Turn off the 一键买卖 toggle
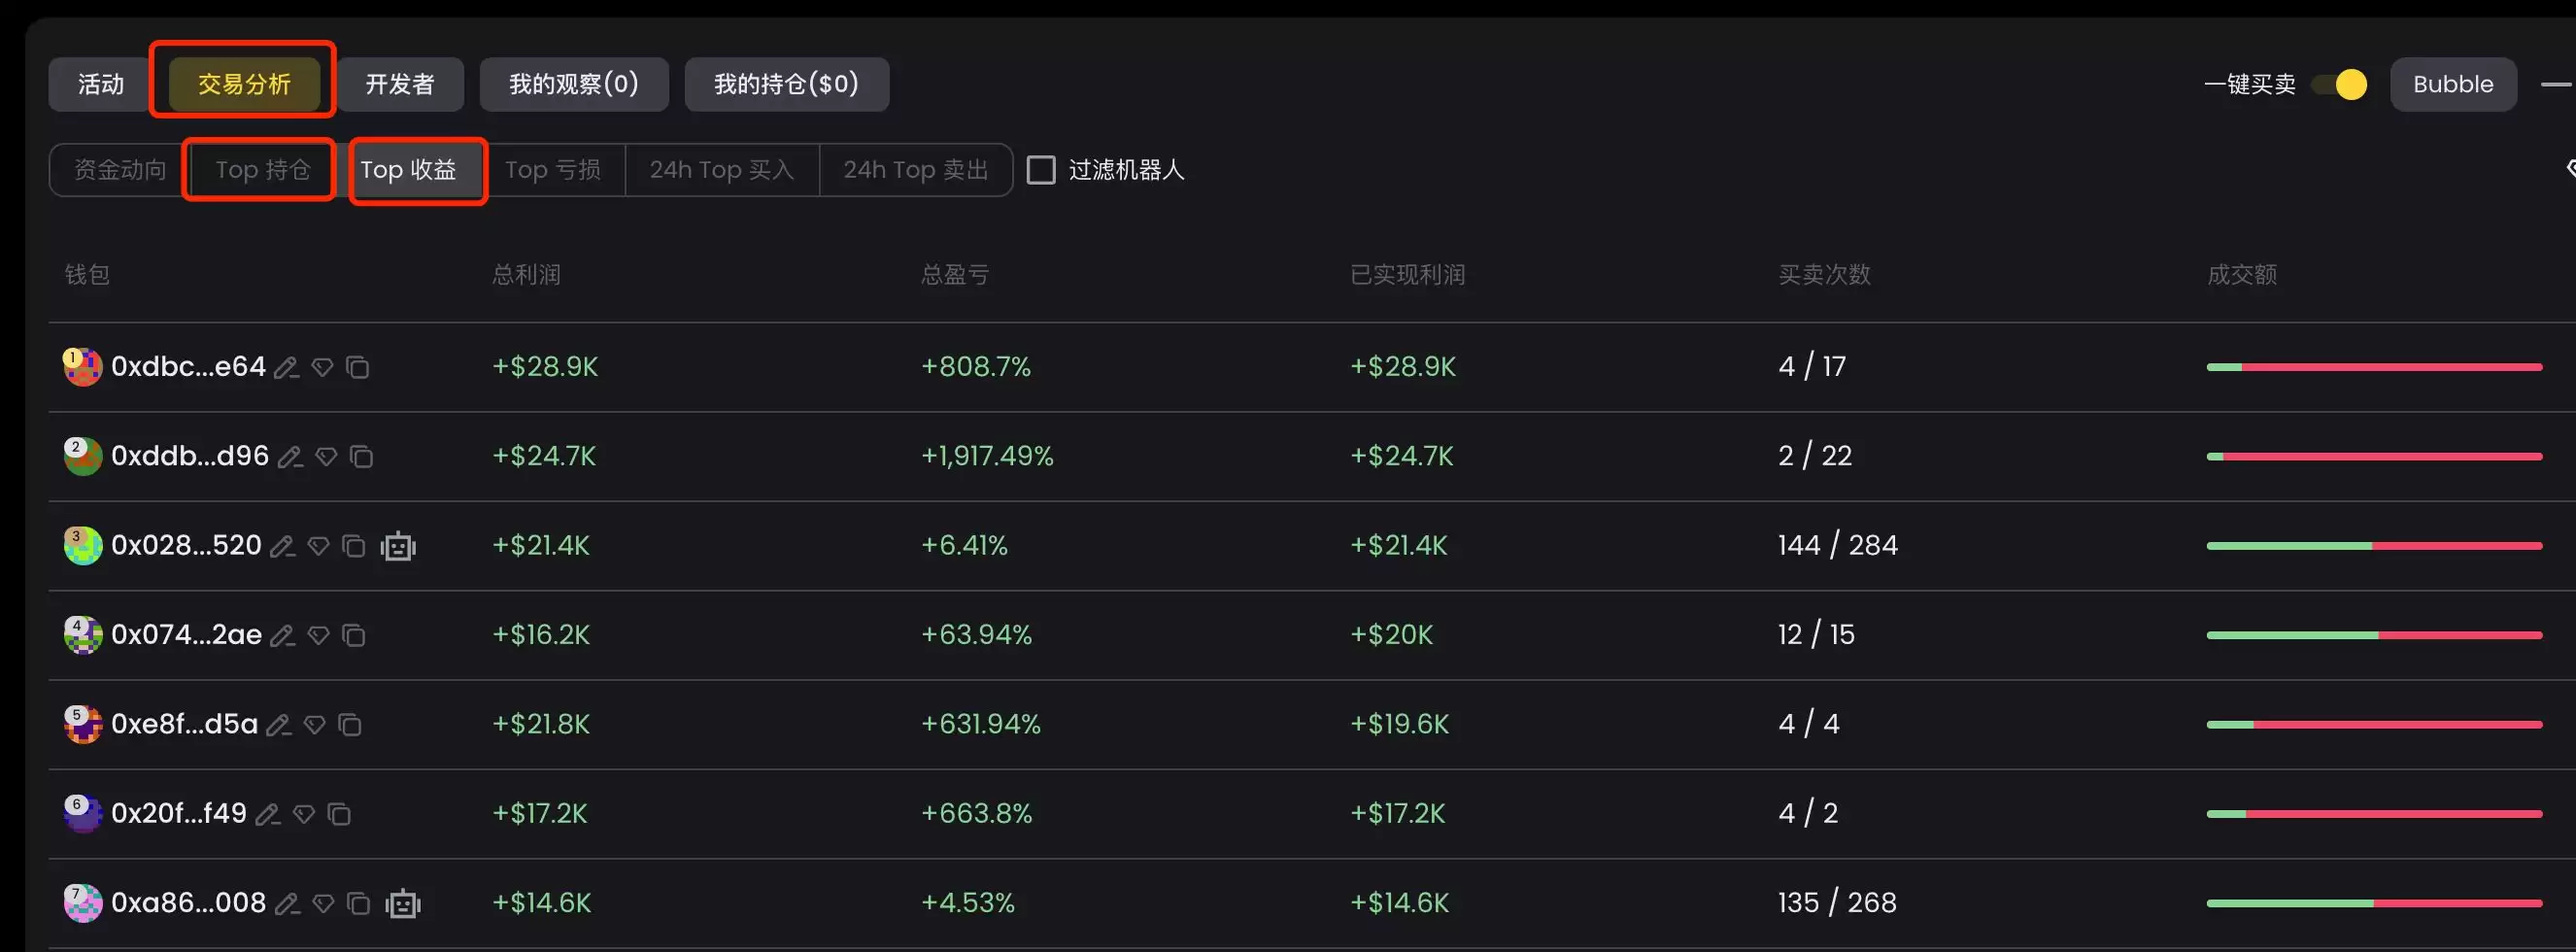Viewport: 2576px width, 952px height. [2339, 84]
